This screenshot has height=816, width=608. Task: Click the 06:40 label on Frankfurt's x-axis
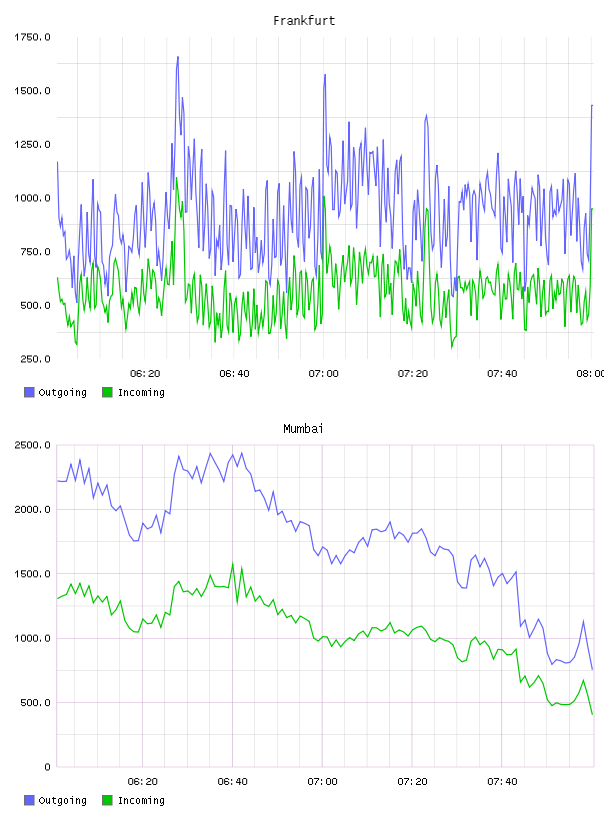pyautogui.click(x=234, y=373)
